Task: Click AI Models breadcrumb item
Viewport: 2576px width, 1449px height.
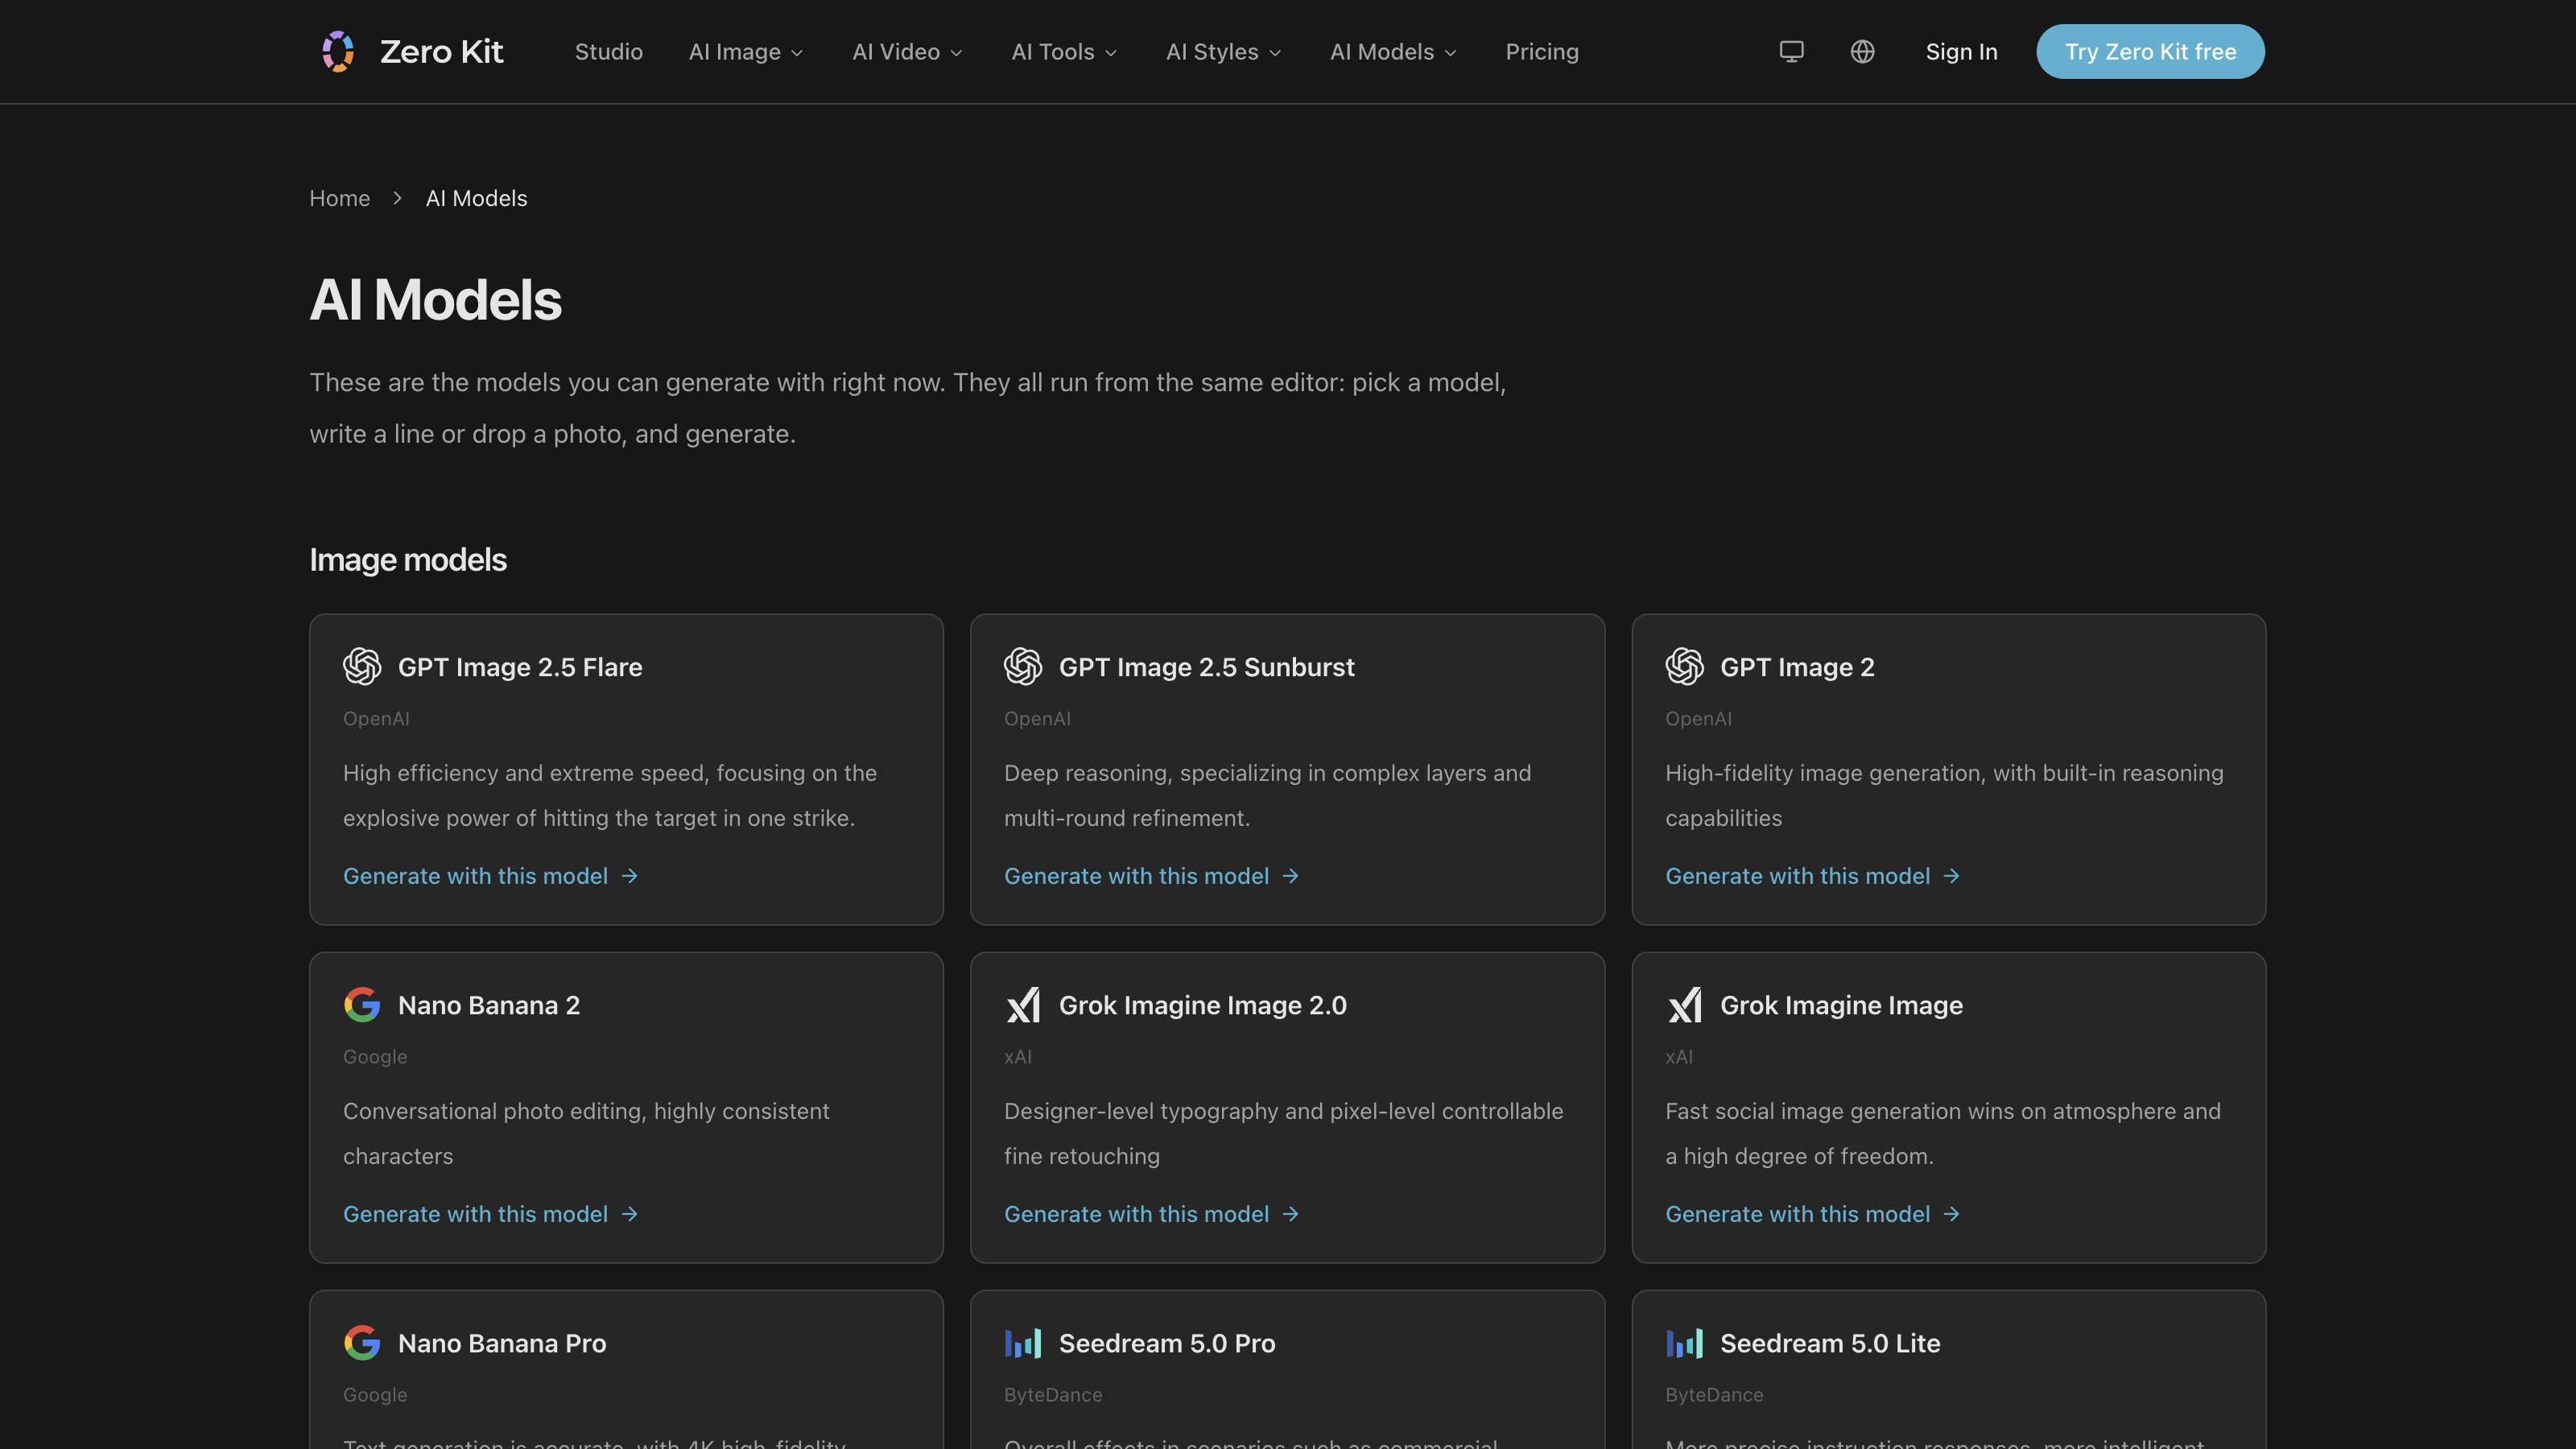Action: pos(476,198)
